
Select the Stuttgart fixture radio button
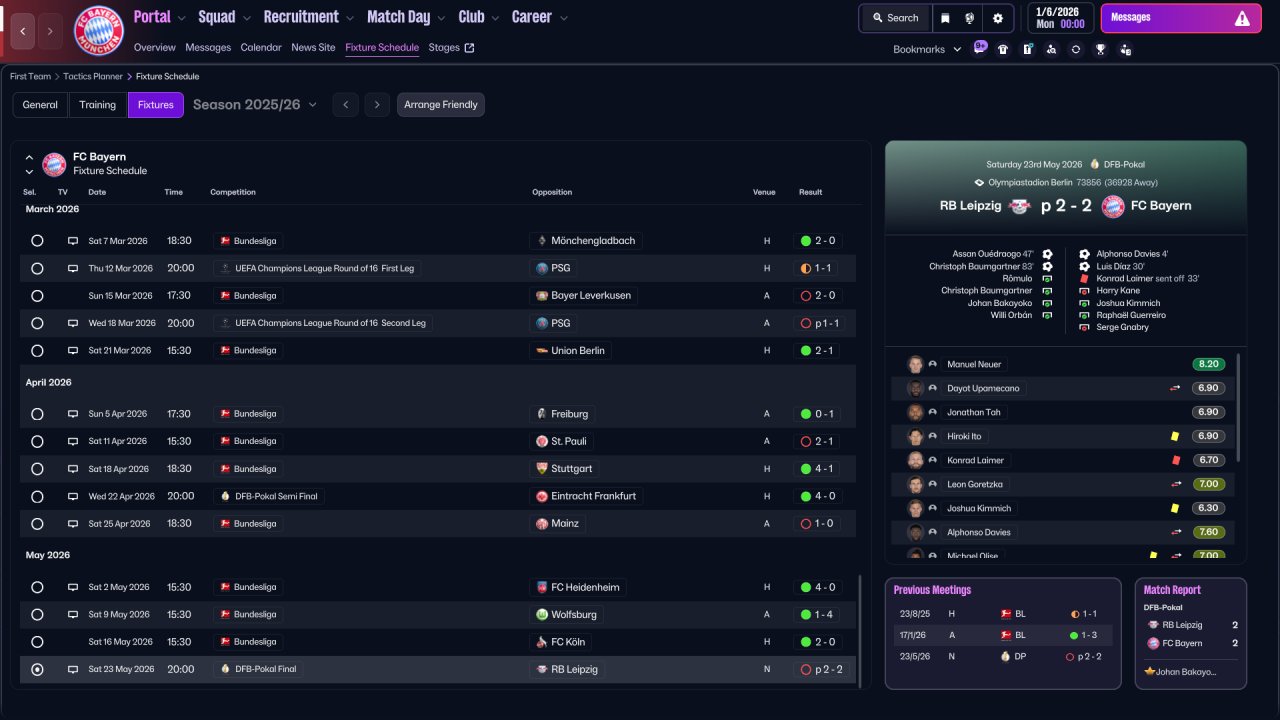37,469
